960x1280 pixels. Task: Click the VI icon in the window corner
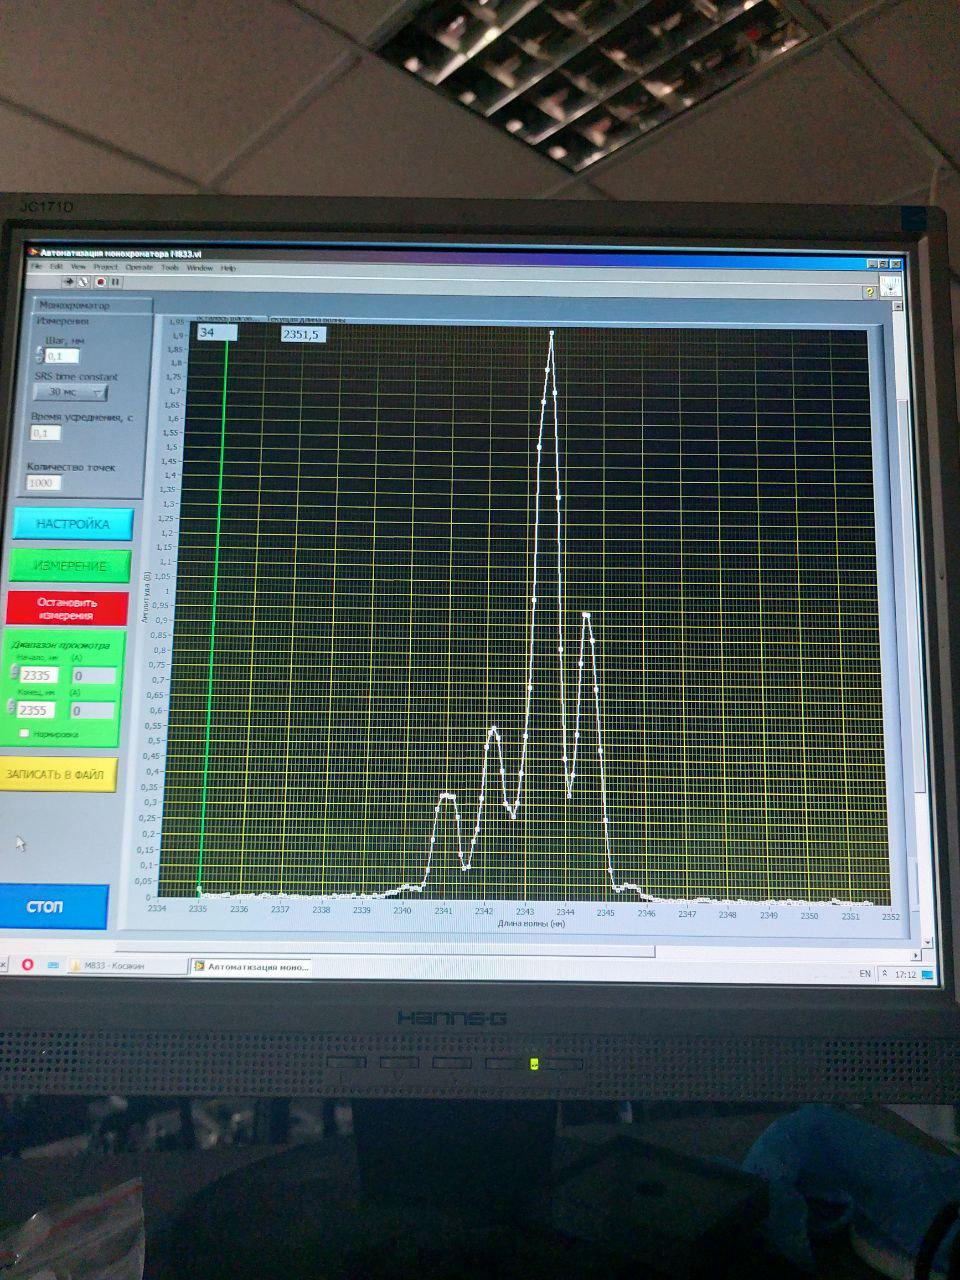[890, 288]
